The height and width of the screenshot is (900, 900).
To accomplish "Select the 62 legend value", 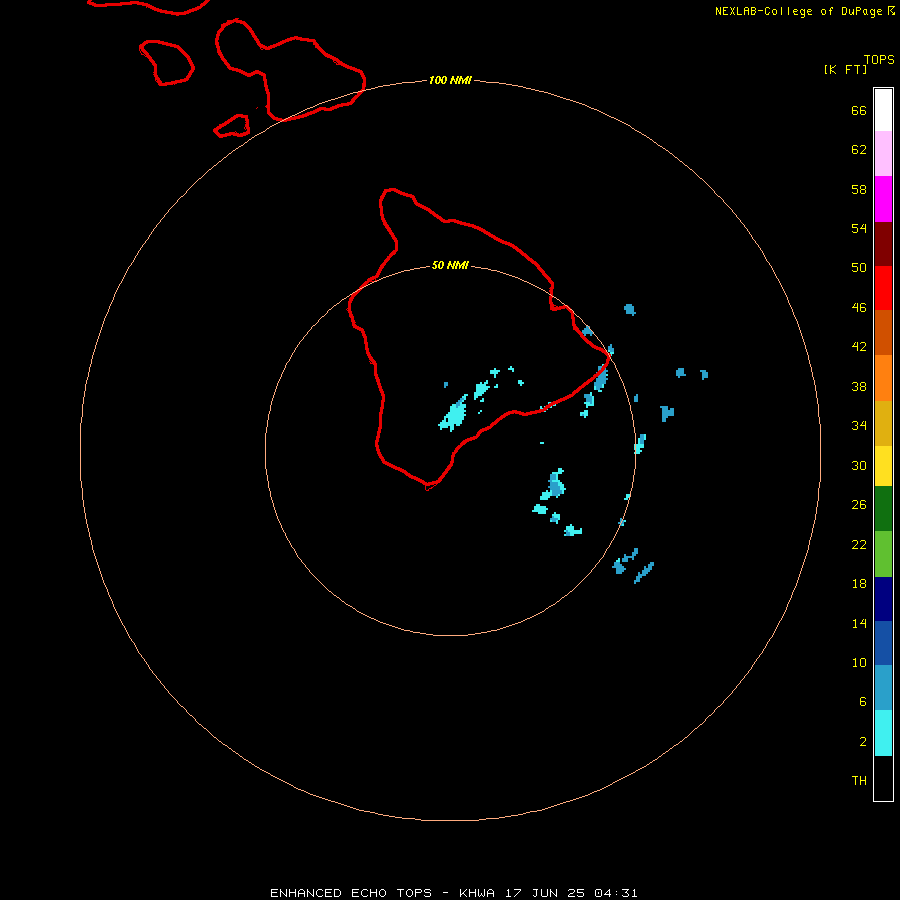I will (x=859, y=149).
